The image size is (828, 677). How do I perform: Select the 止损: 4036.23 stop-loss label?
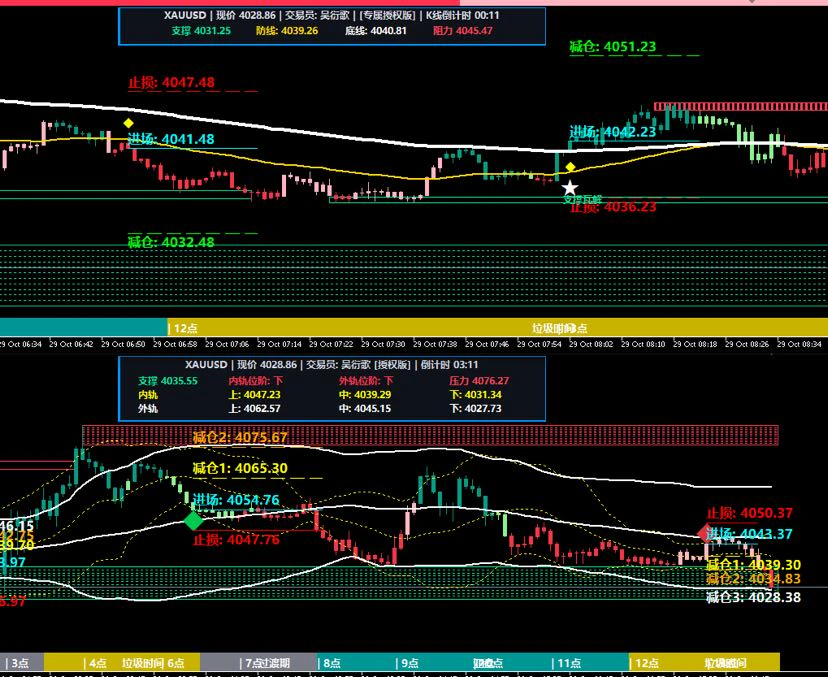[613, 206]
